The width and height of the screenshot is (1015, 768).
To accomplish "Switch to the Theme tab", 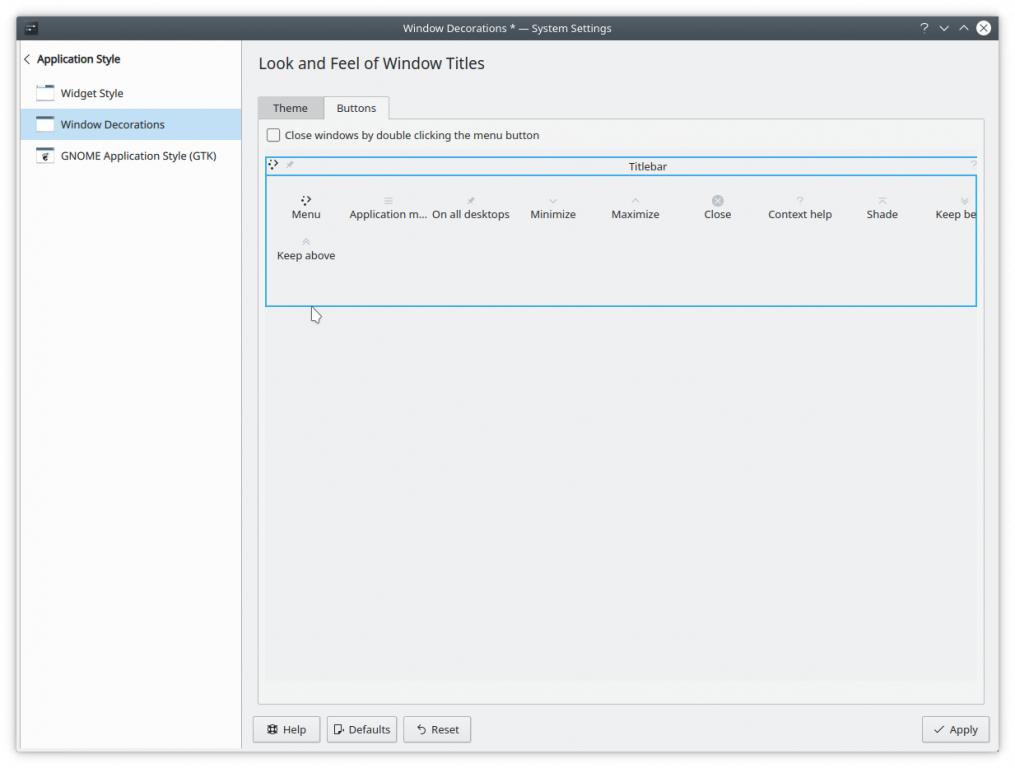I will pos(290,108).
